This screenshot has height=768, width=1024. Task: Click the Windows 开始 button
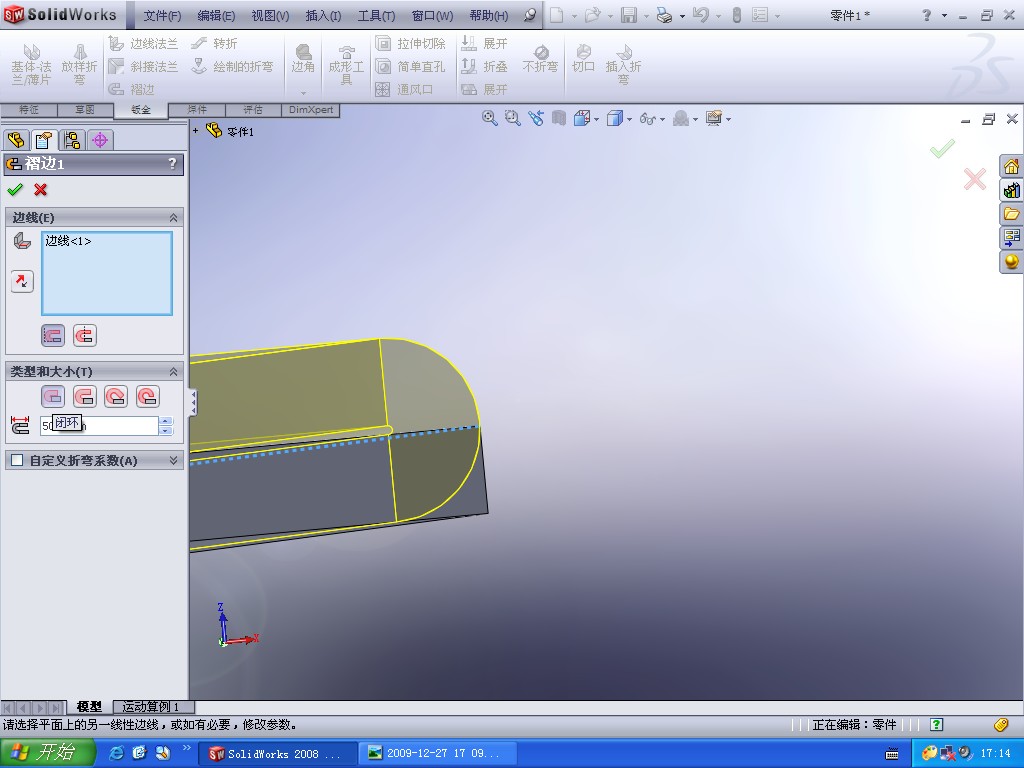tap(47, 753)
